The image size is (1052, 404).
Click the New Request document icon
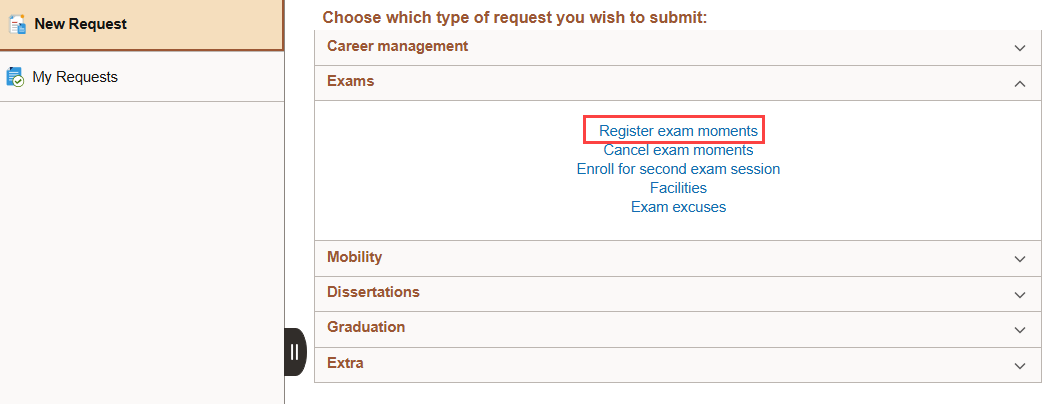(16, 24)
